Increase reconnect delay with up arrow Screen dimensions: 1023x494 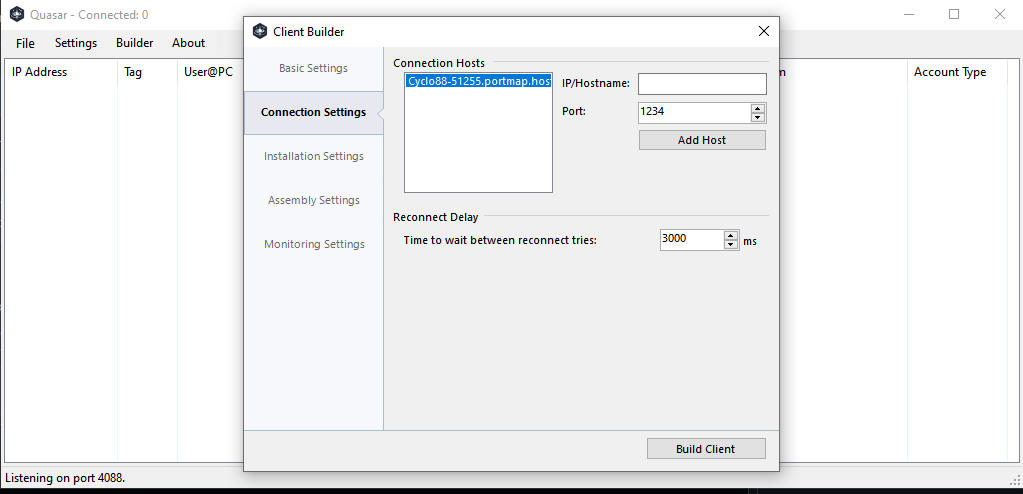point(731,236)
